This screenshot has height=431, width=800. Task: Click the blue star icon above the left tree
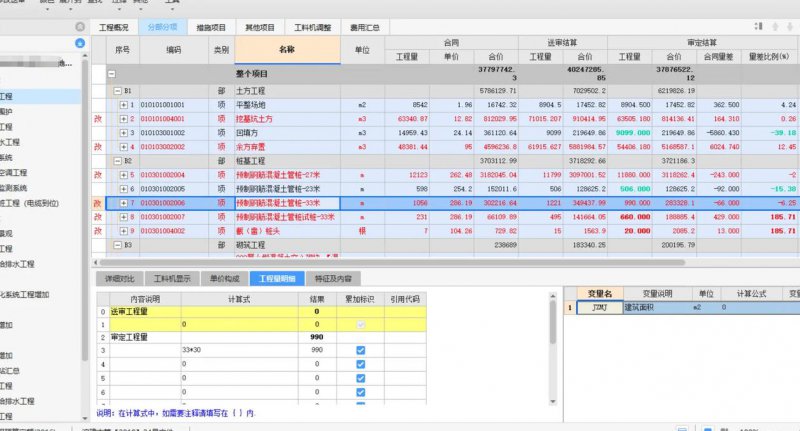click(80, 43)
